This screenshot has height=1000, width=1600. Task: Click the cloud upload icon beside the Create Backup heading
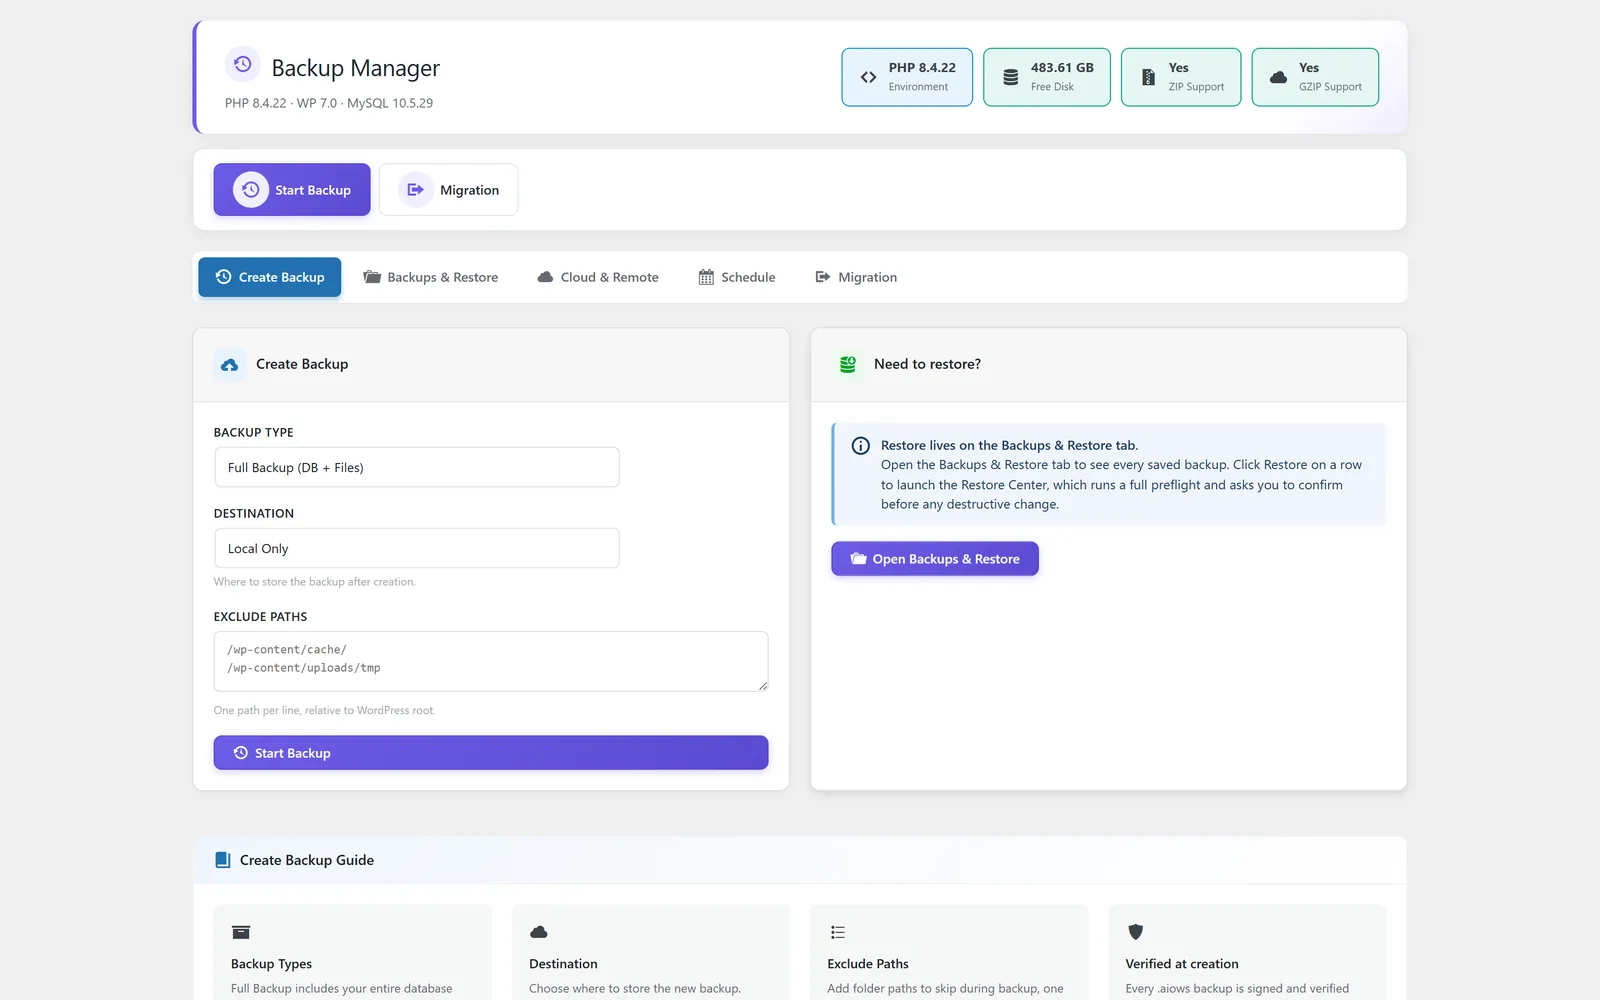point(230,365)
